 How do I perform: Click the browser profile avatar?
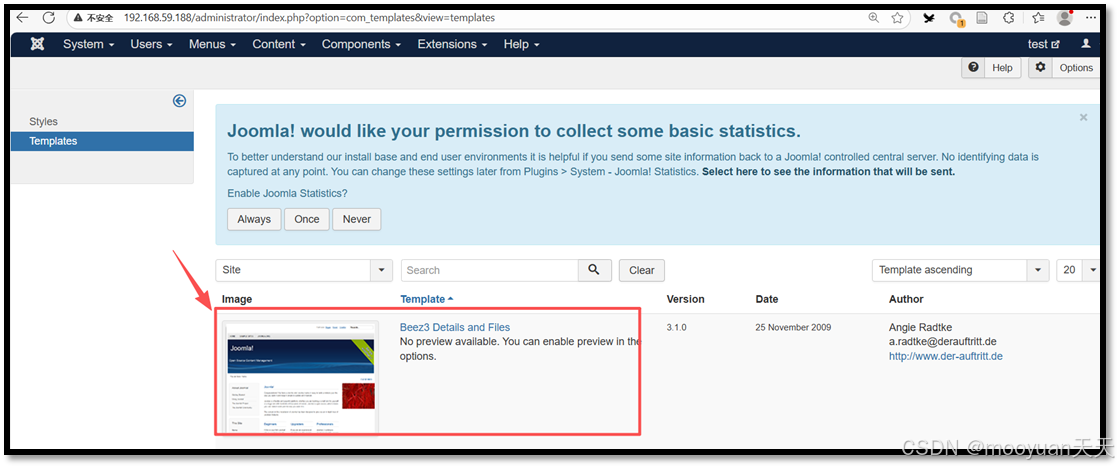pyautogui.click(x=1065, y=18)
